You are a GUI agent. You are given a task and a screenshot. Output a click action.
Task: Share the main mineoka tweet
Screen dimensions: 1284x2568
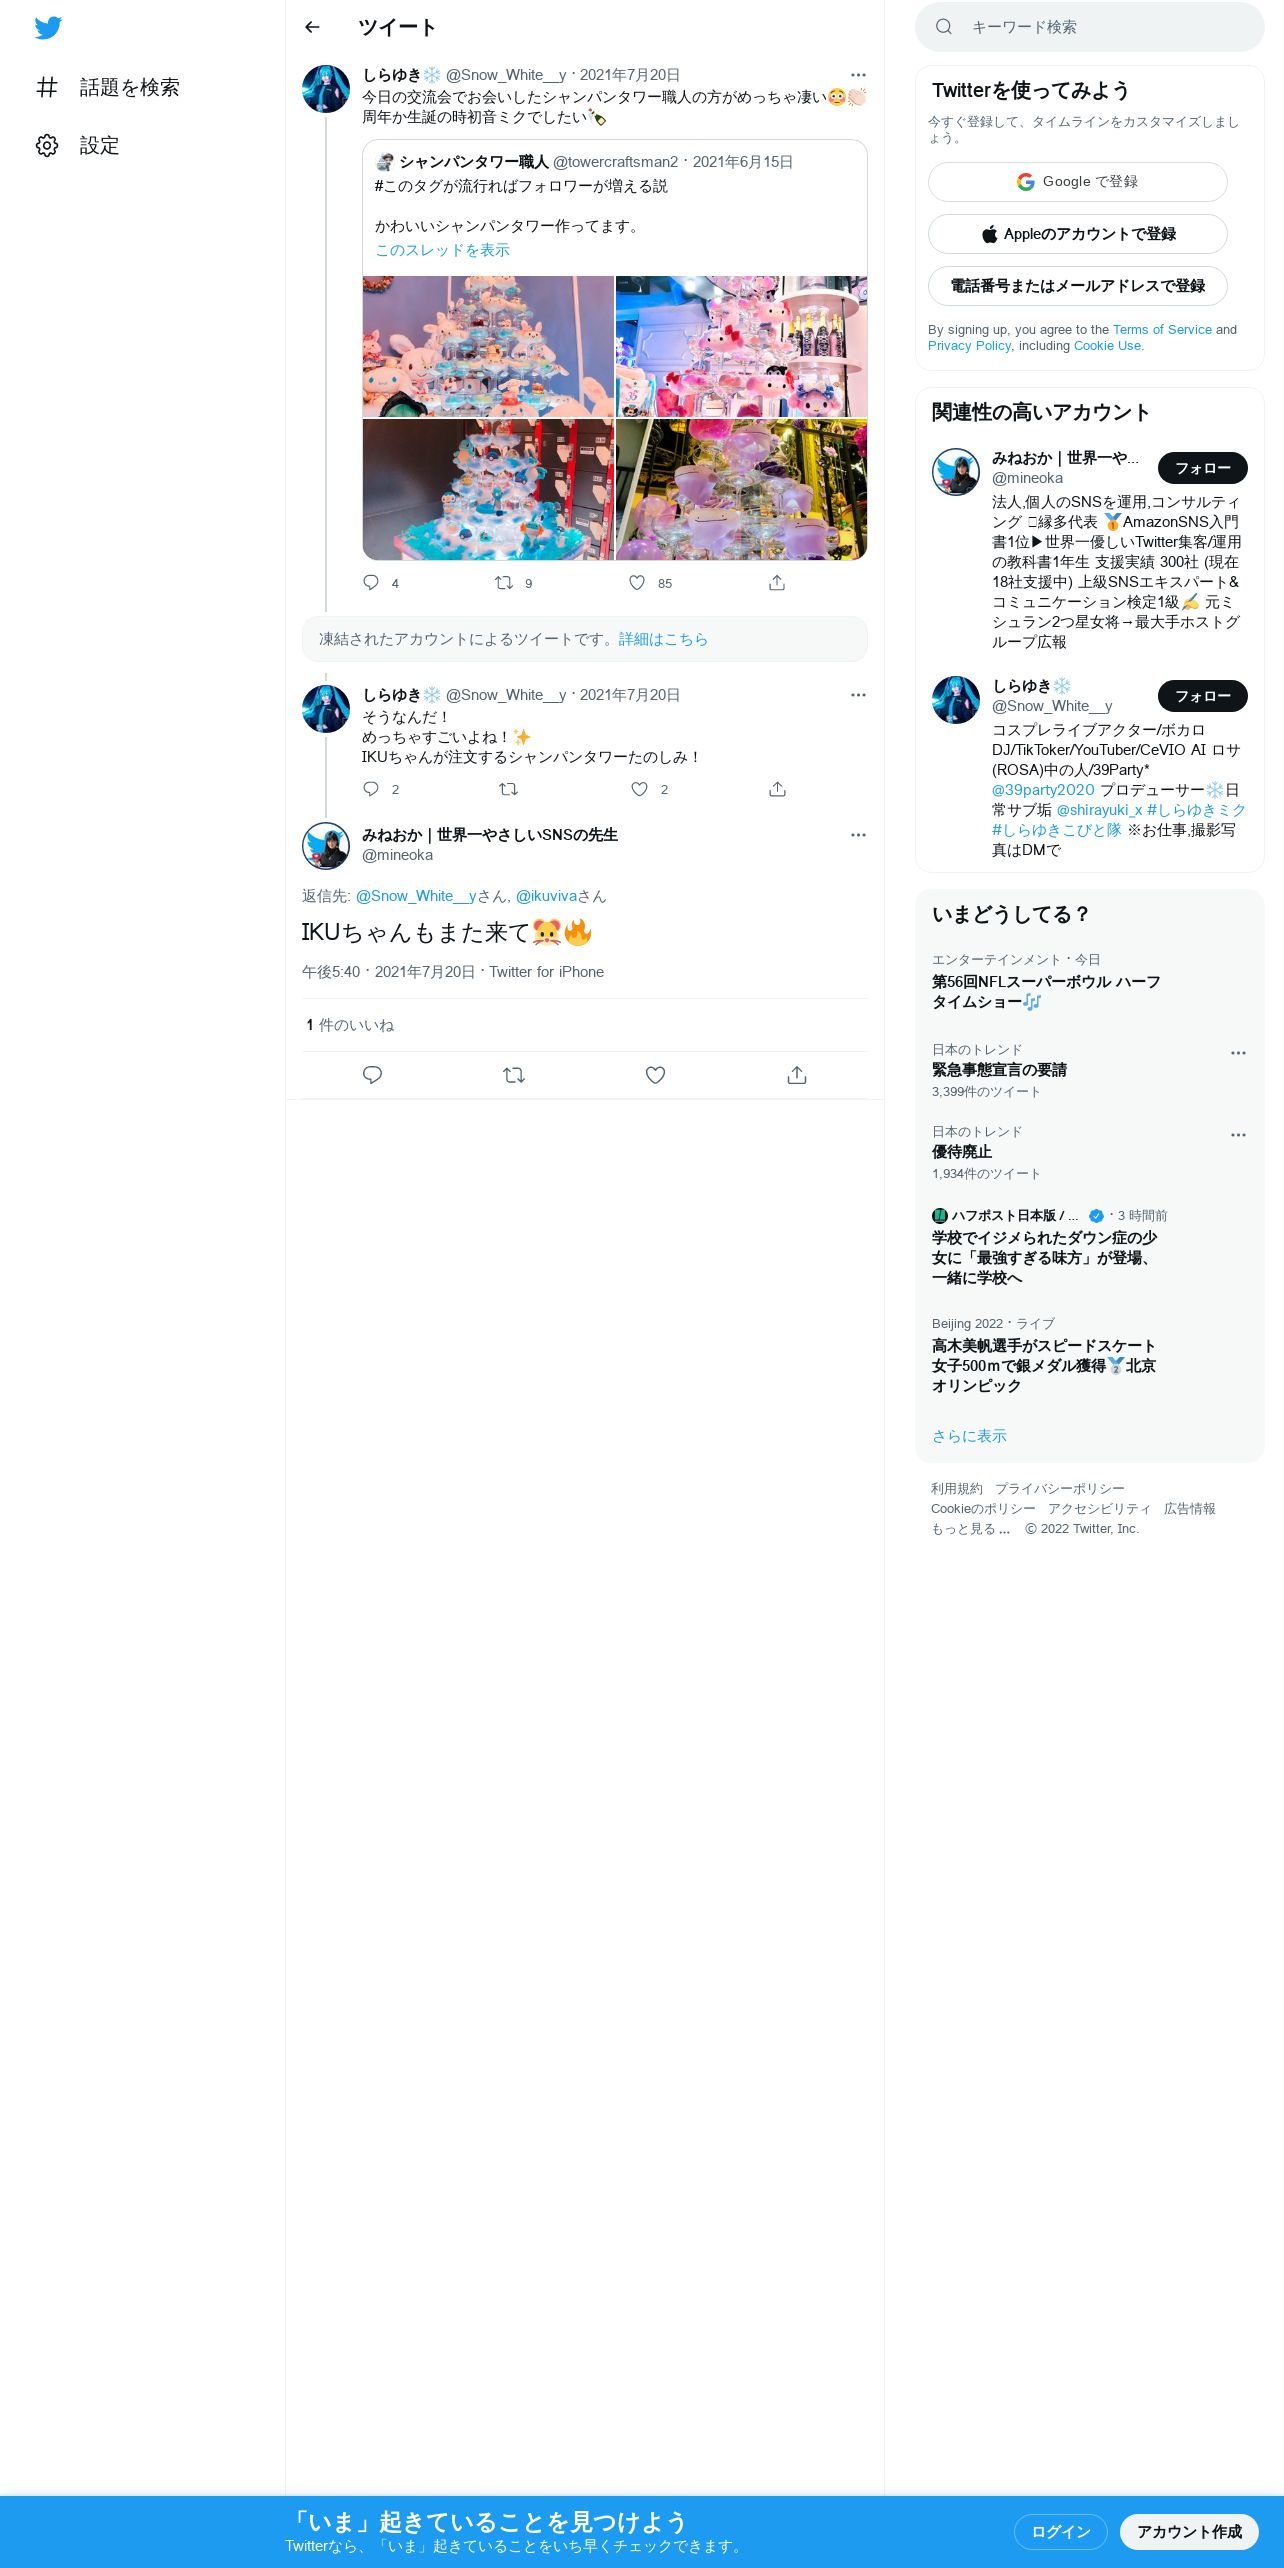797,1075
